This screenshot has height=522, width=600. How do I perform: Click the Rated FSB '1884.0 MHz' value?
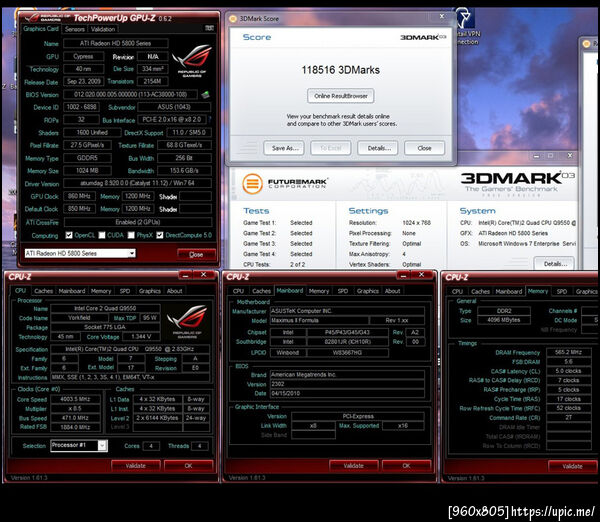pos(75,427)
